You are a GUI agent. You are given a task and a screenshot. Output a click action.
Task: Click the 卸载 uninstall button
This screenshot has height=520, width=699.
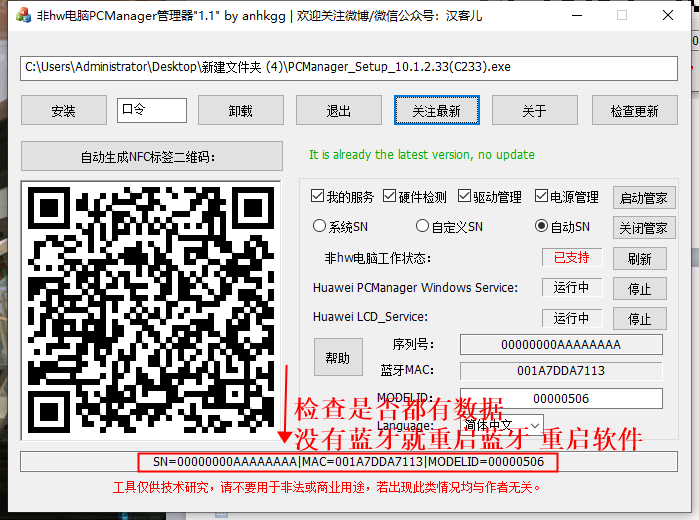click(241, 110)
